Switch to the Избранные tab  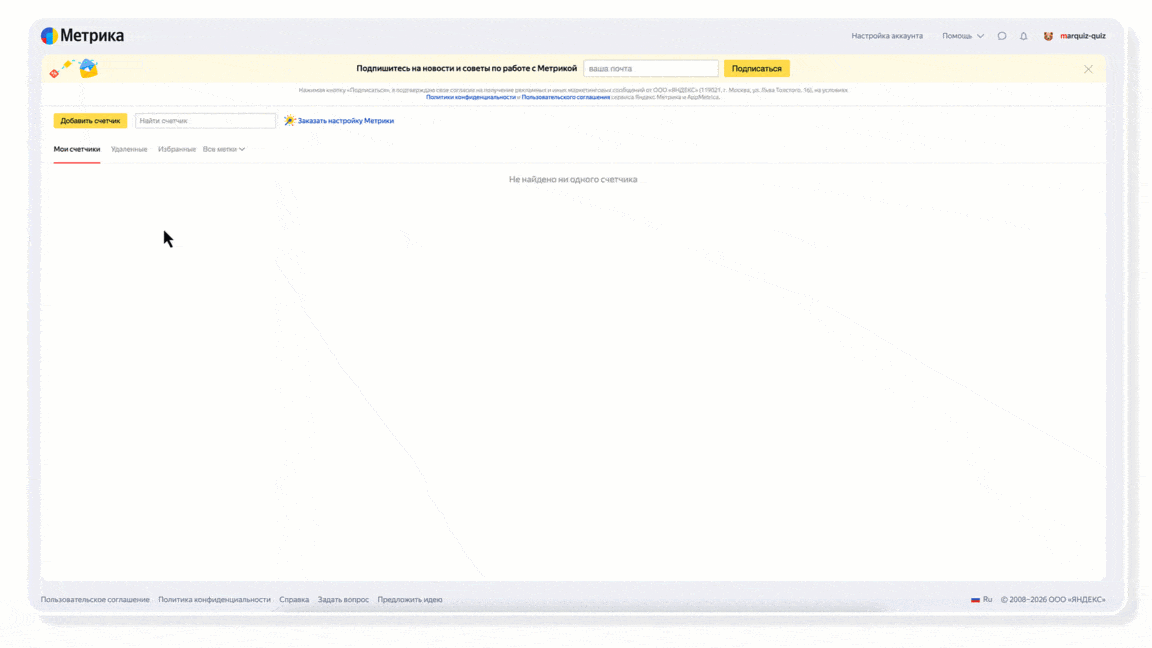tap(176, 149)
